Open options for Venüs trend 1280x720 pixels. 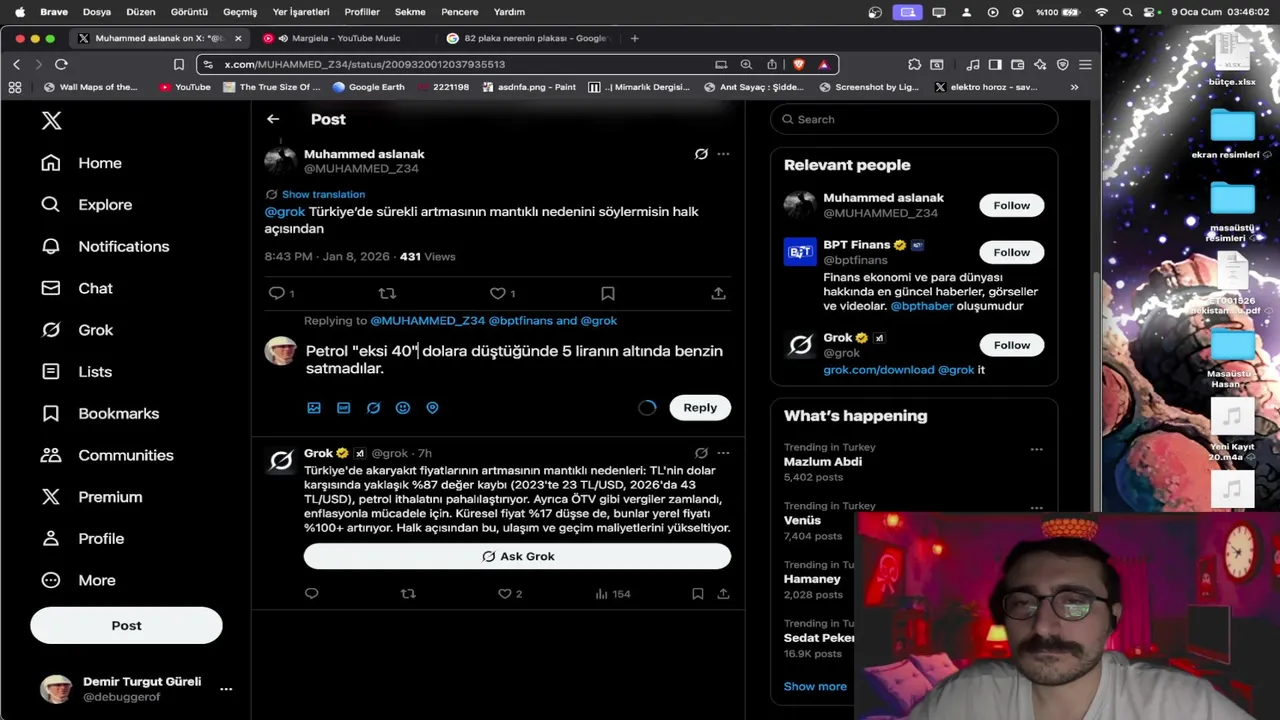point(1037,508)
